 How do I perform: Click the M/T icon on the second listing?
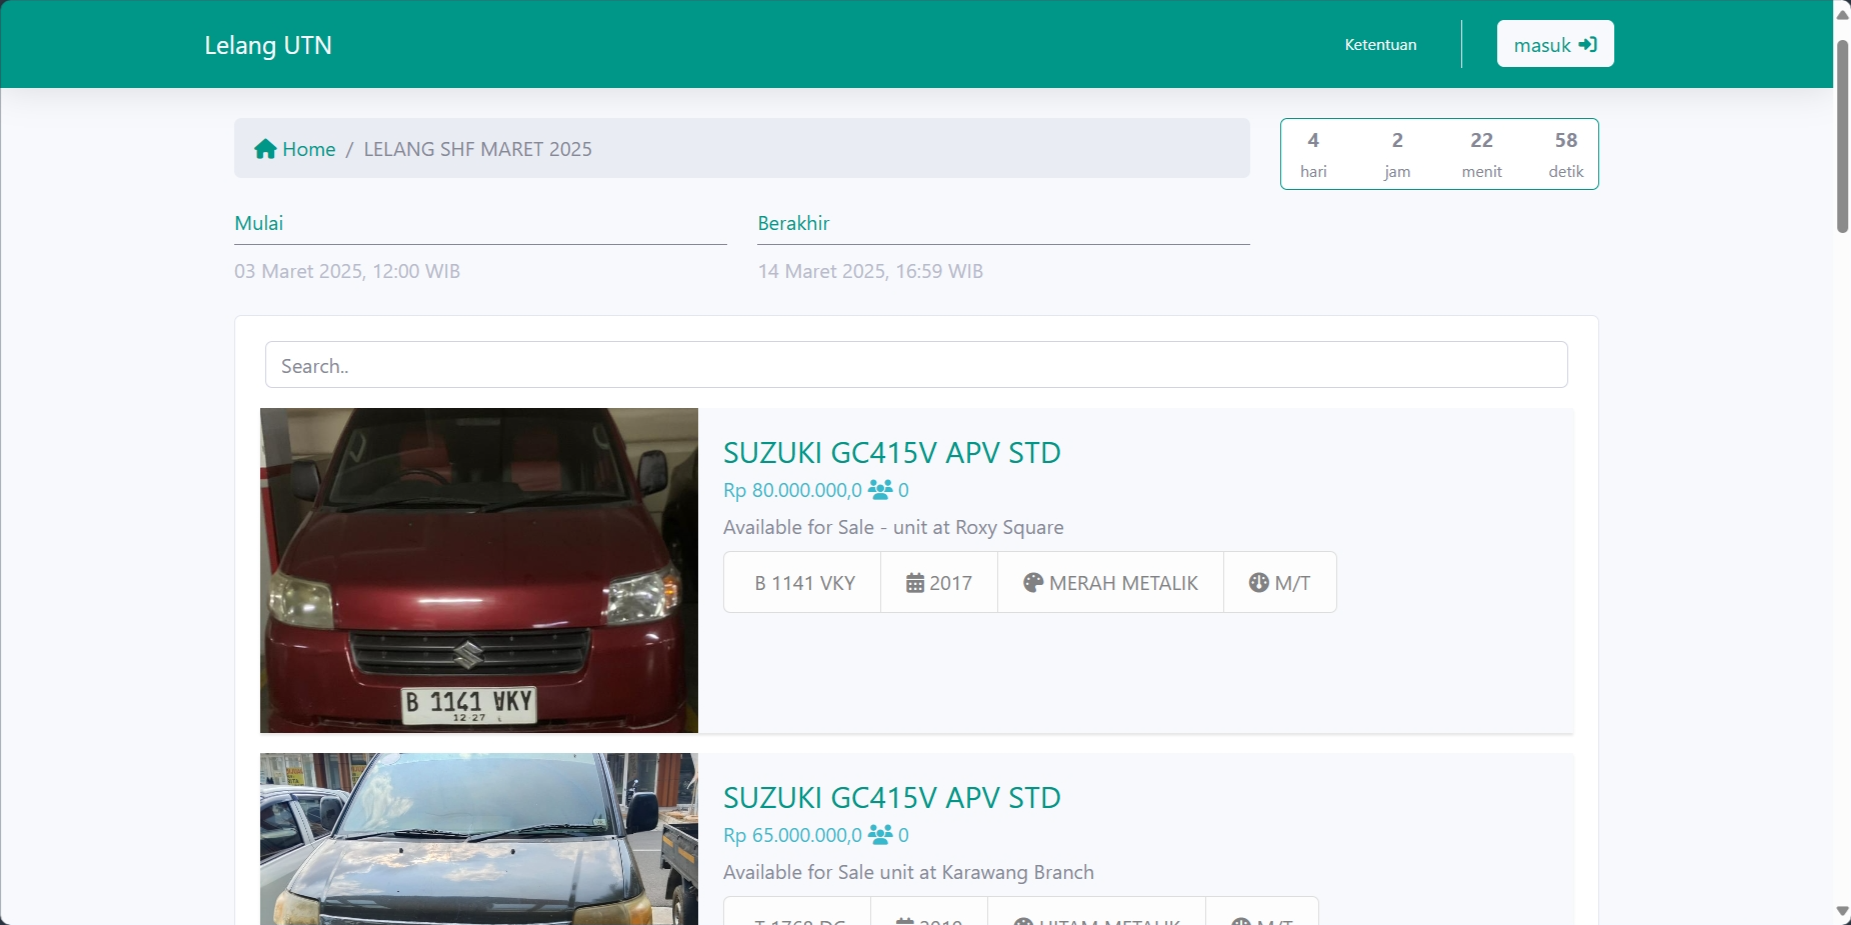(1240, 921)
